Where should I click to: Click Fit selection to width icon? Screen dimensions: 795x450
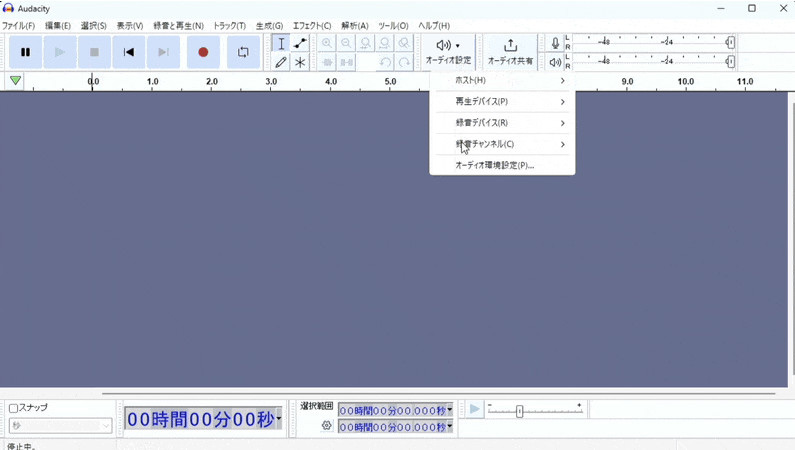coord(366,43)
